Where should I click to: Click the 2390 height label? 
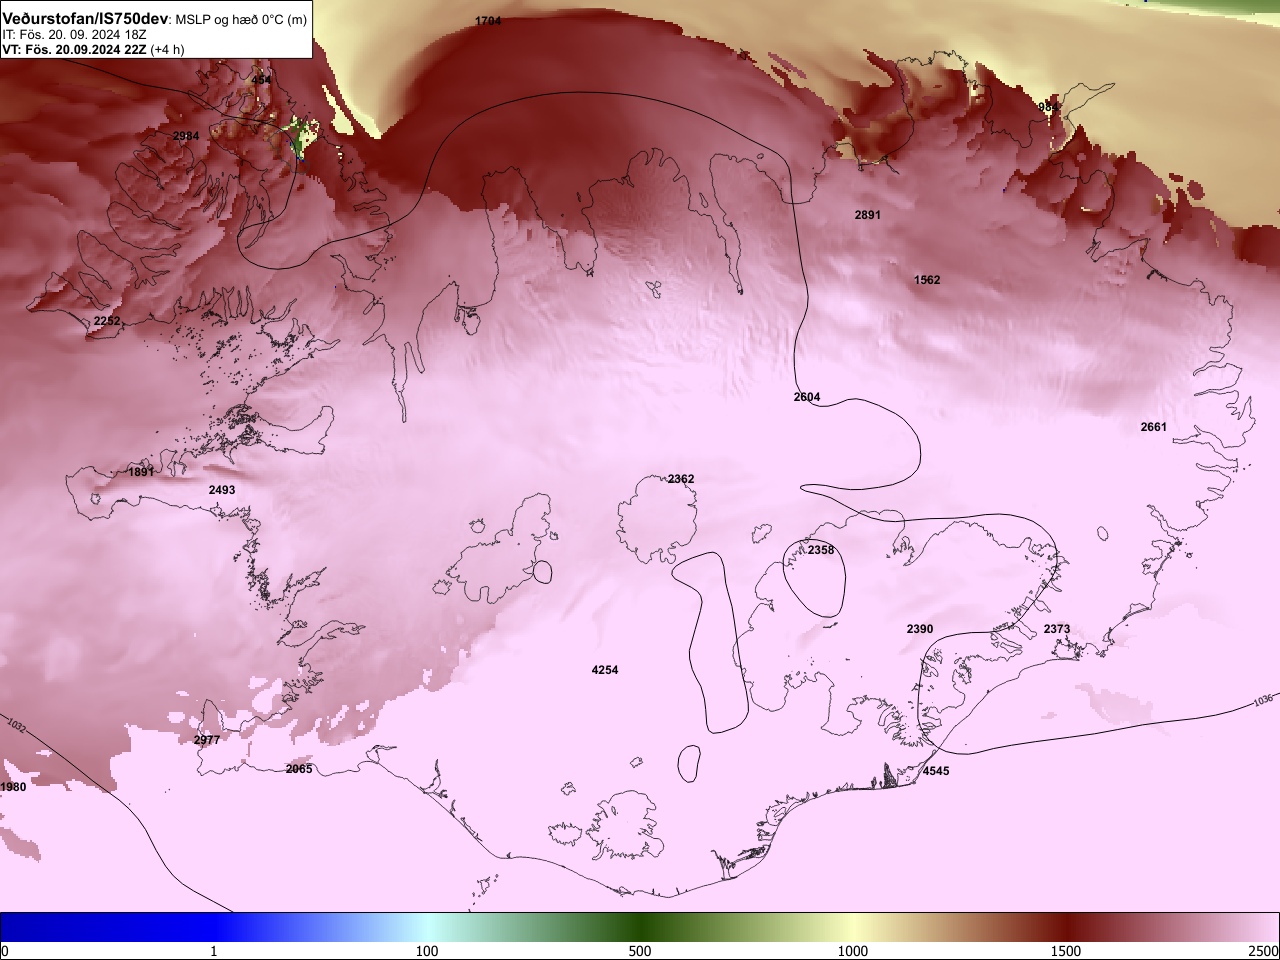[920, 629]
